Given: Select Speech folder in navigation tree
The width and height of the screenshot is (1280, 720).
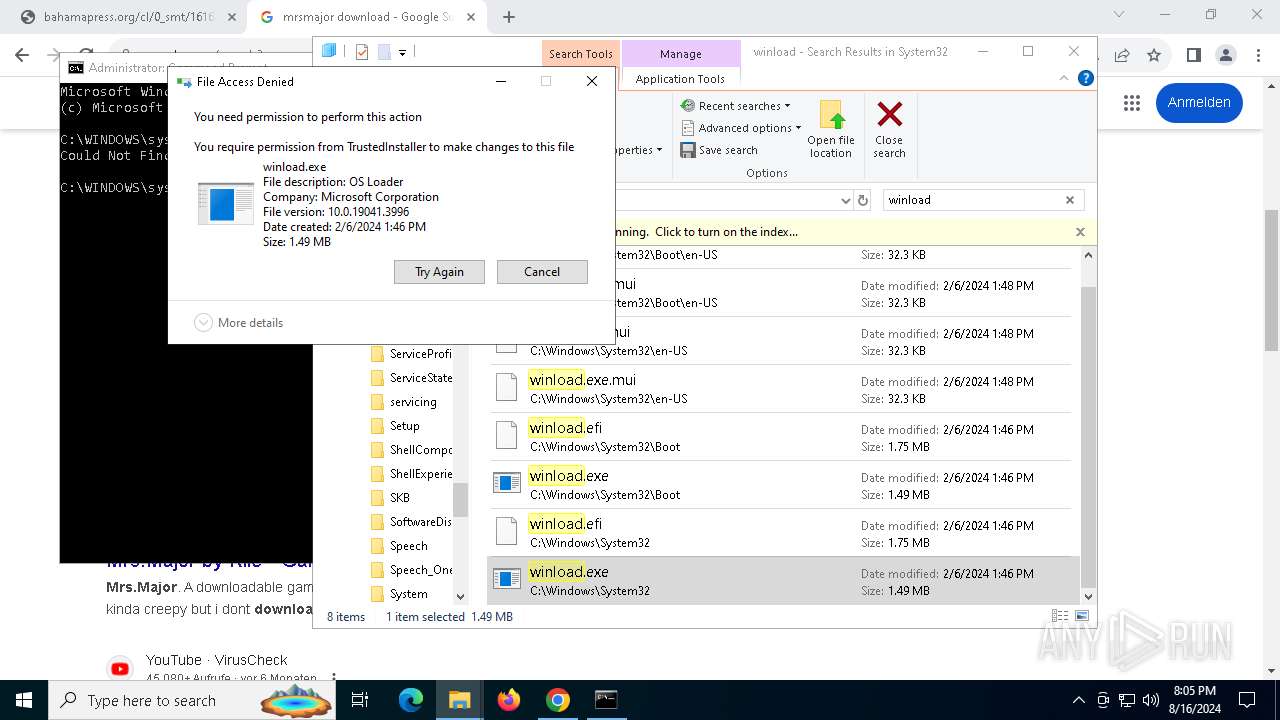Looking at the screenshot, I should point(400,546).
